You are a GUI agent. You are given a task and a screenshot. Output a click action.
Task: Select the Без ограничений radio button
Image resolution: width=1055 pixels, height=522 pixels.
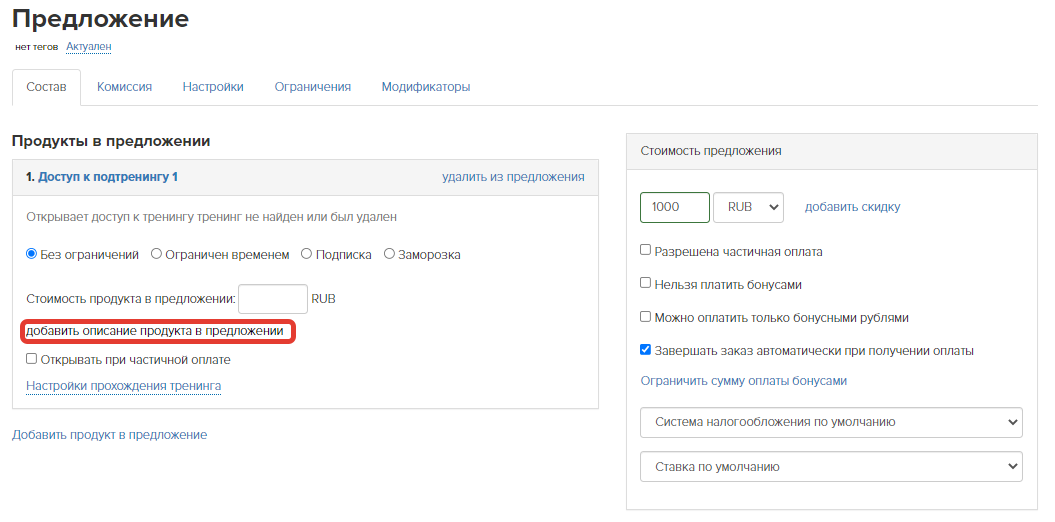31,254
